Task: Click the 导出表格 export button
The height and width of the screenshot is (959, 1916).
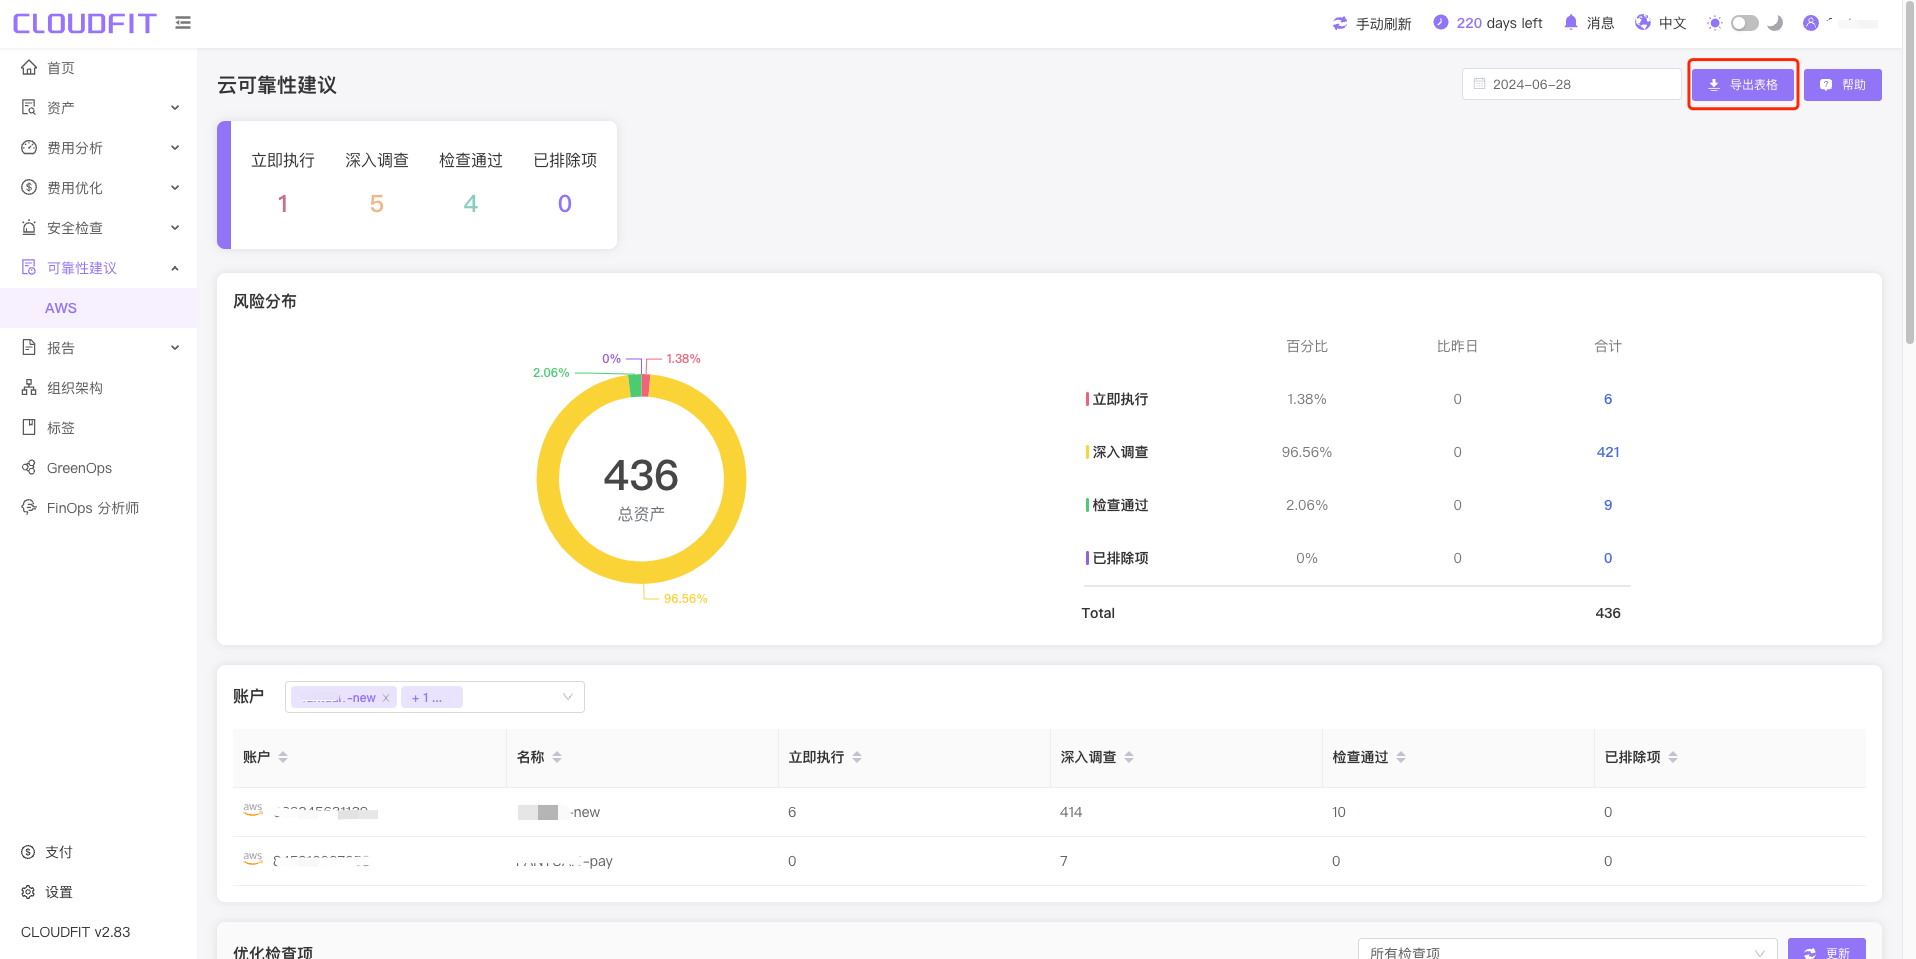Action: pyautogui.click(x=1743, y=85)
